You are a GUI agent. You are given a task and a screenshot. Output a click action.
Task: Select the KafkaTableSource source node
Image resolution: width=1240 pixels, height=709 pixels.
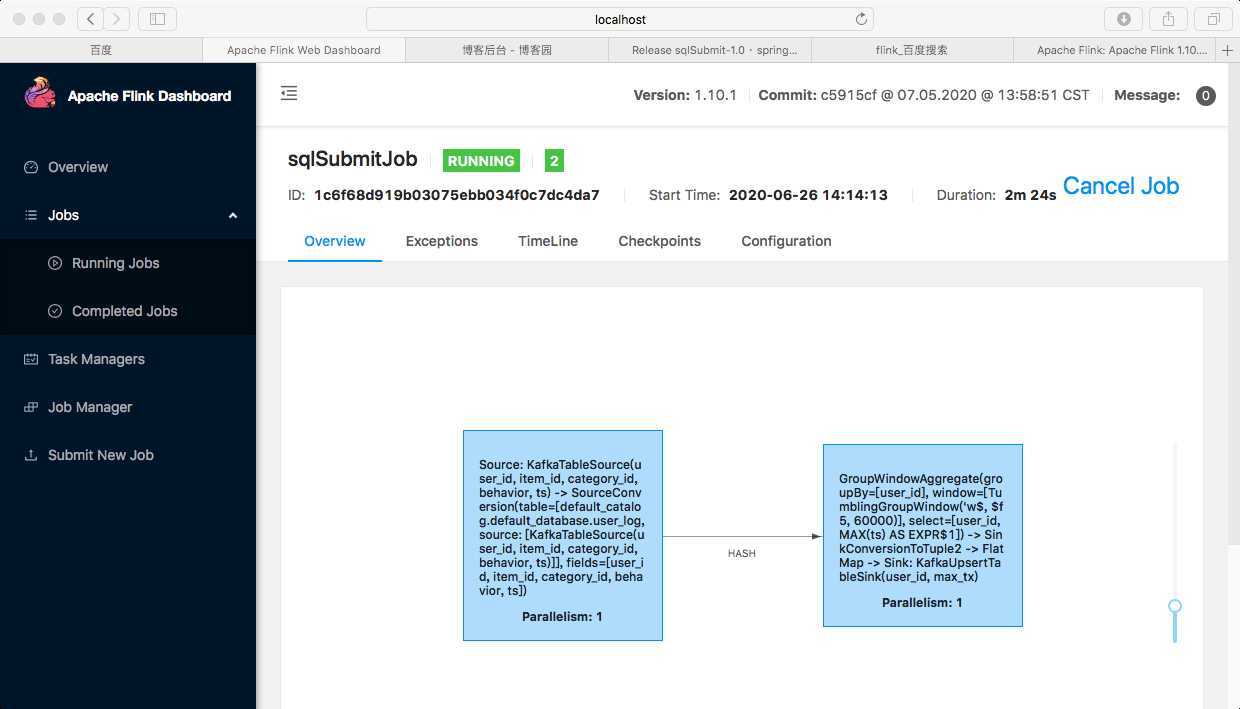click(x=563, y=535)
